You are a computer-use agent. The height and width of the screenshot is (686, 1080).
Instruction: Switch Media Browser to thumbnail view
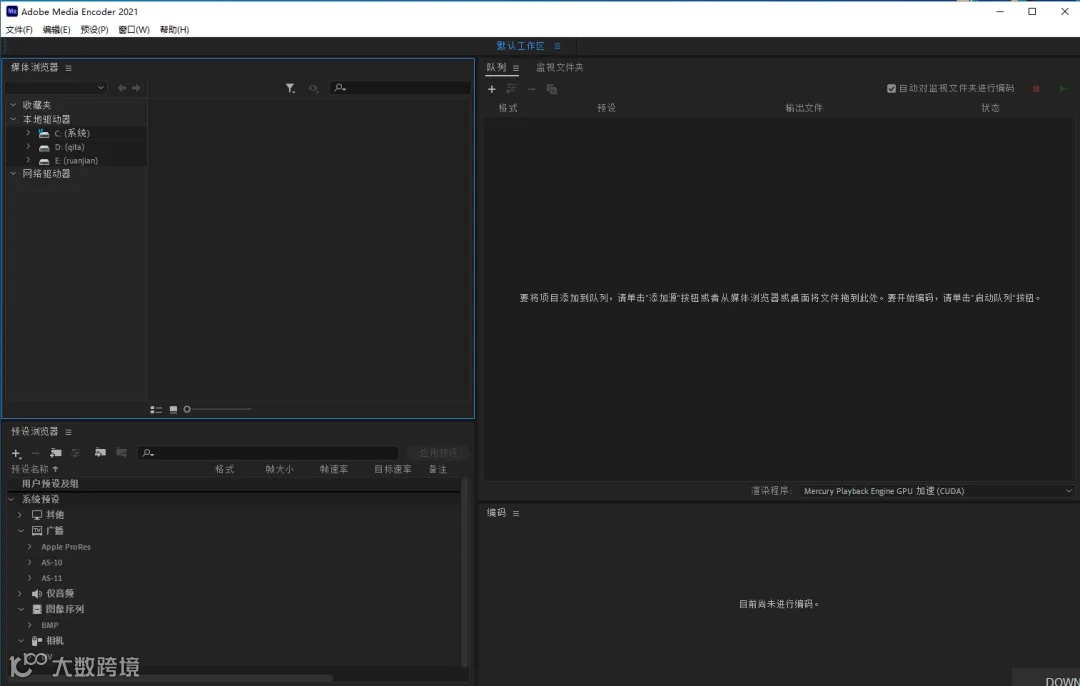[x=174, y=409]
